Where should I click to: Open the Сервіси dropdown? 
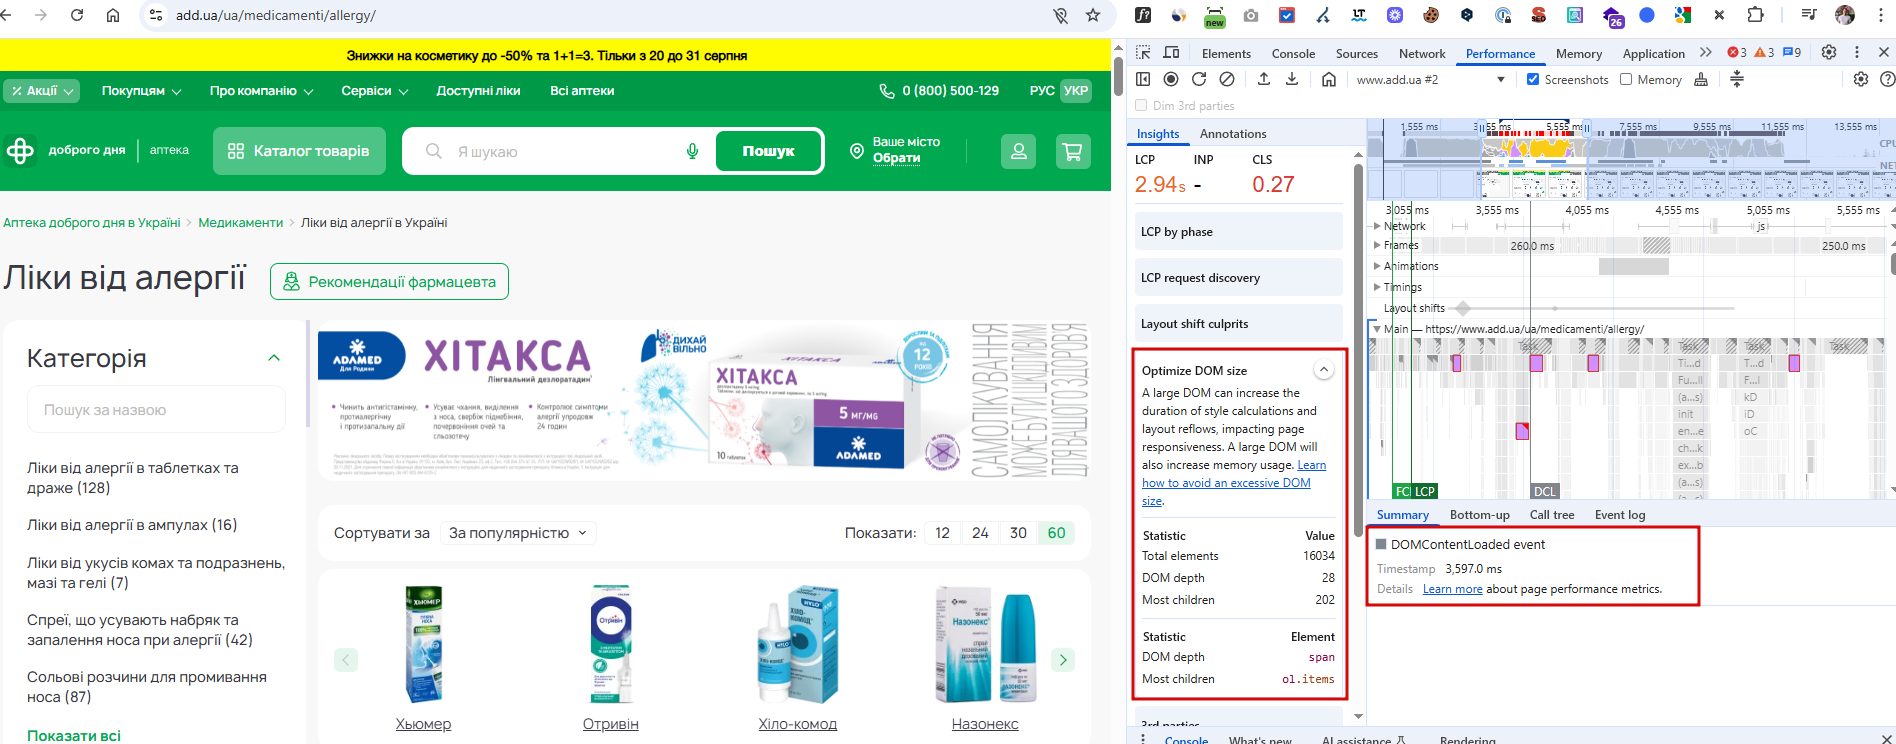pyautogui.click(x=374, y=91)
